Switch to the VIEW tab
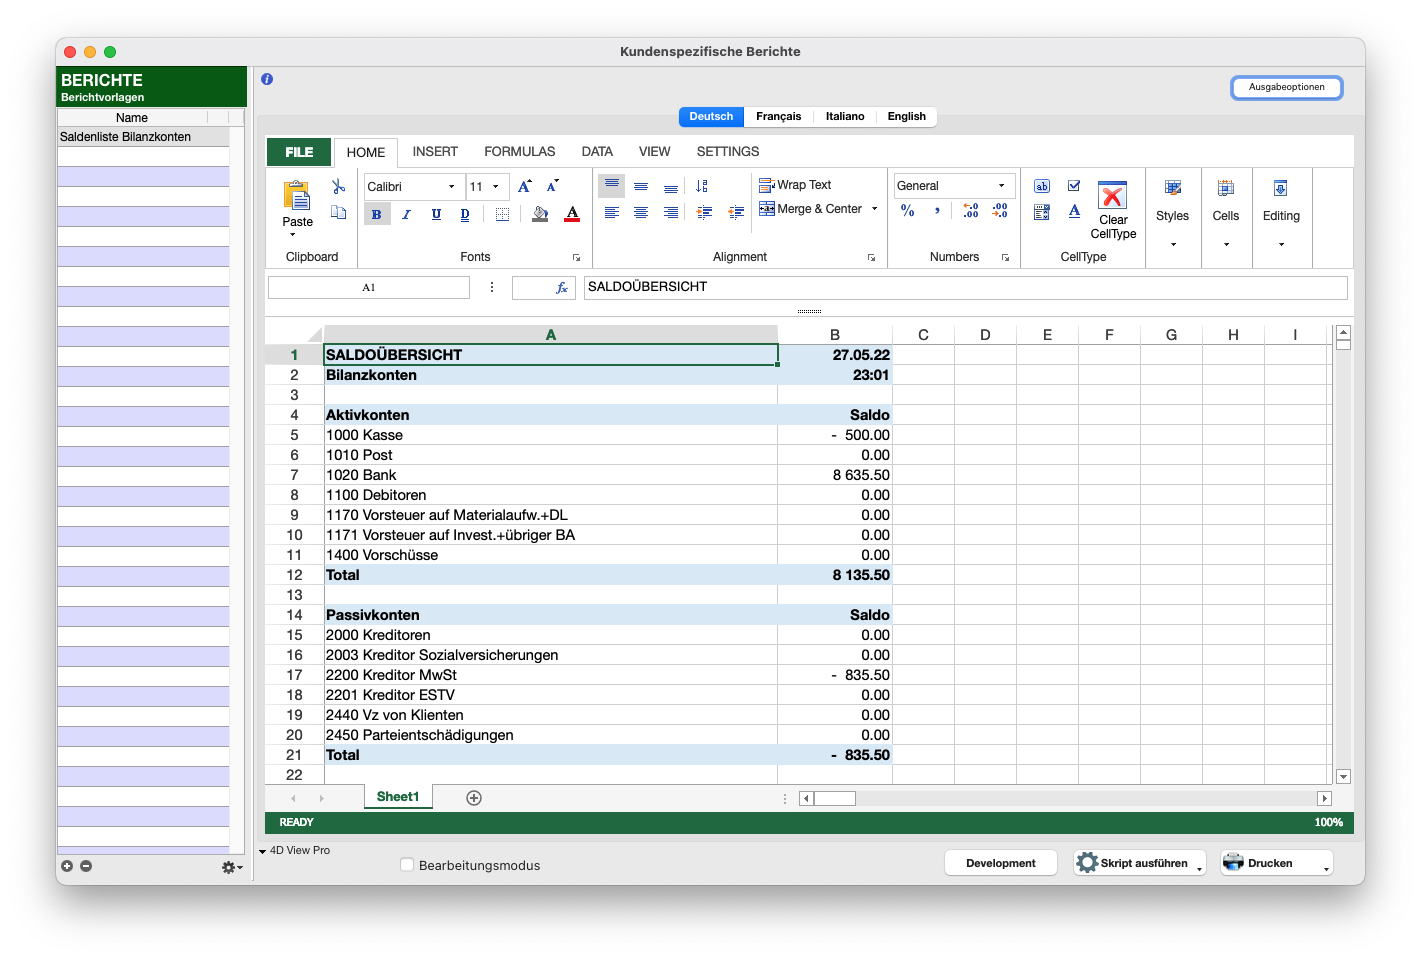1421x959 pixels. tap(655, 152)
